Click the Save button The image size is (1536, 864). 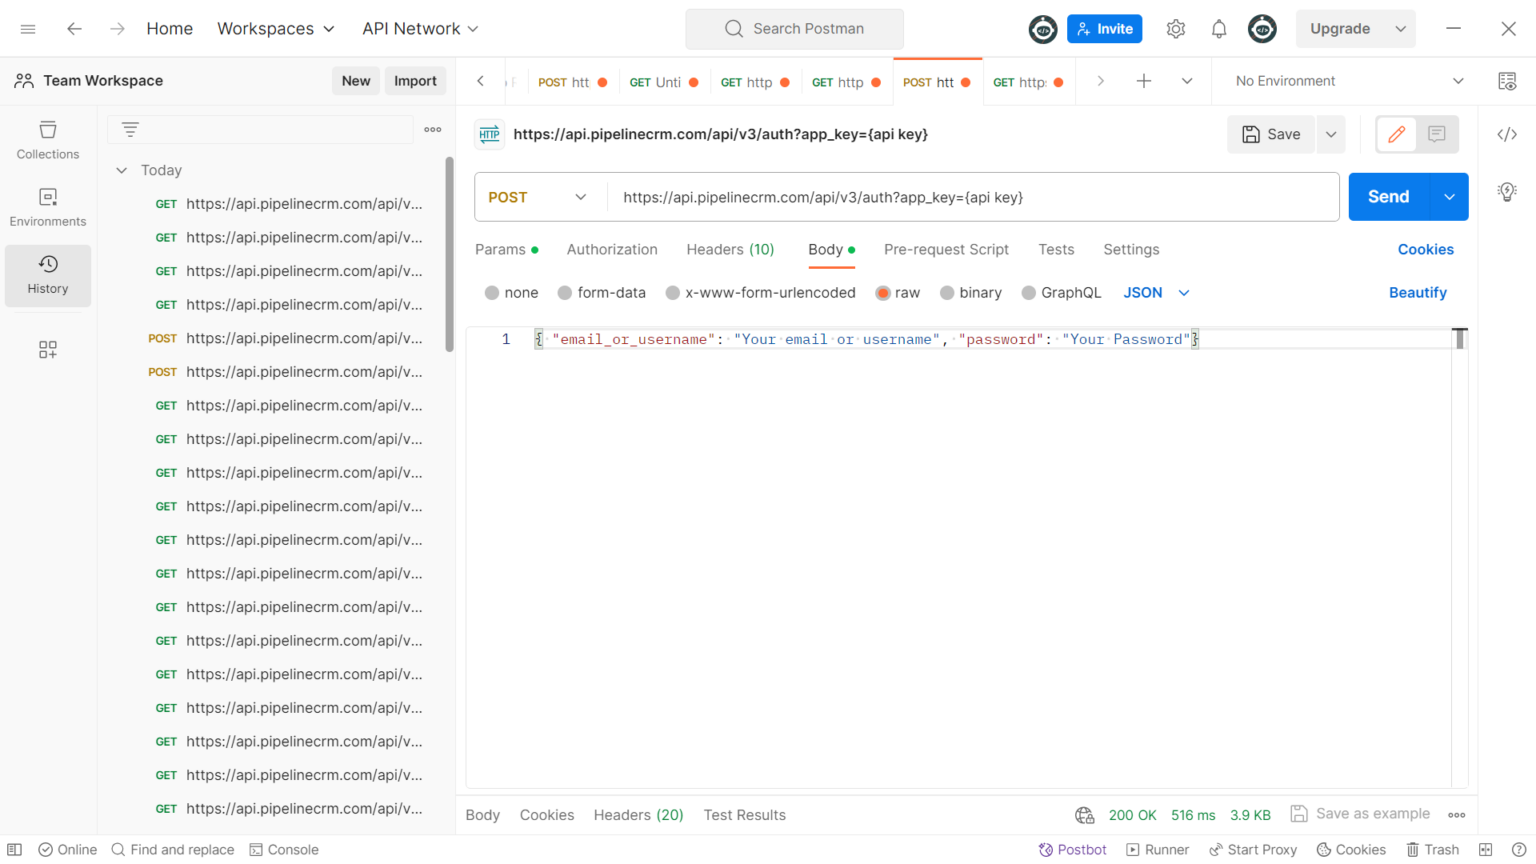tap(1272, 134)
